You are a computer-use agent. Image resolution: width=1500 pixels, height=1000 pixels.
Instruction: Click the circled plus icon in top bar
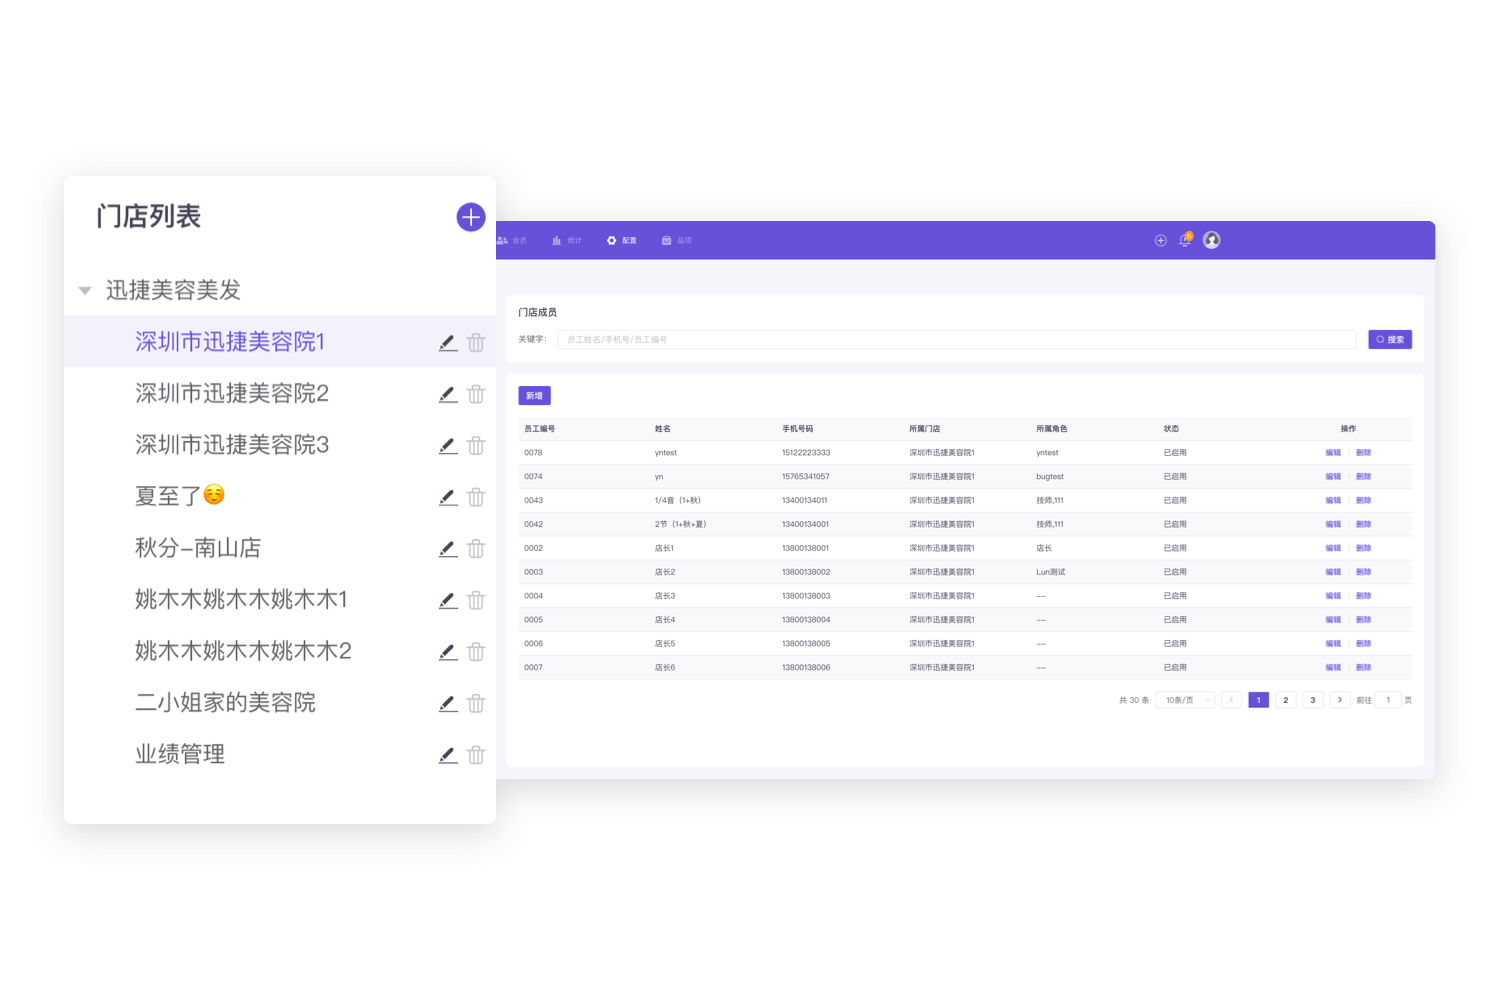point(1161,240)
